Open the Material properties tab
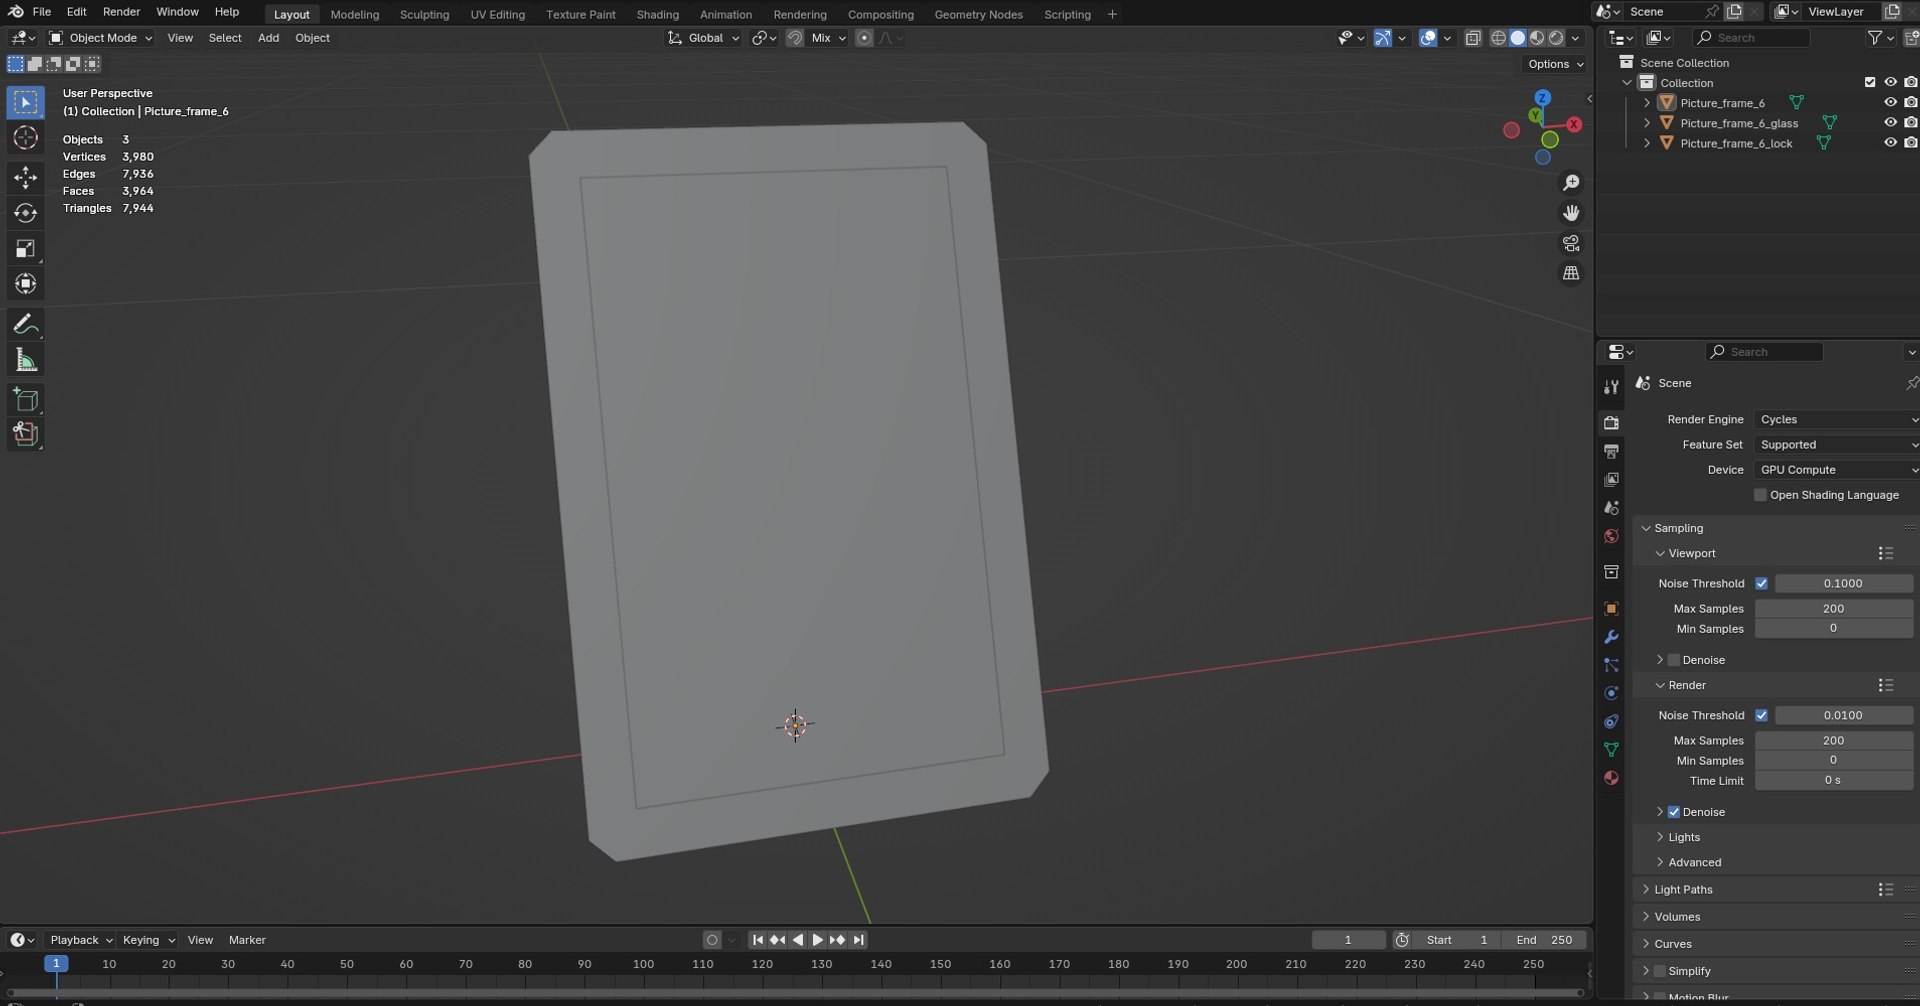 click(1611, 778)
